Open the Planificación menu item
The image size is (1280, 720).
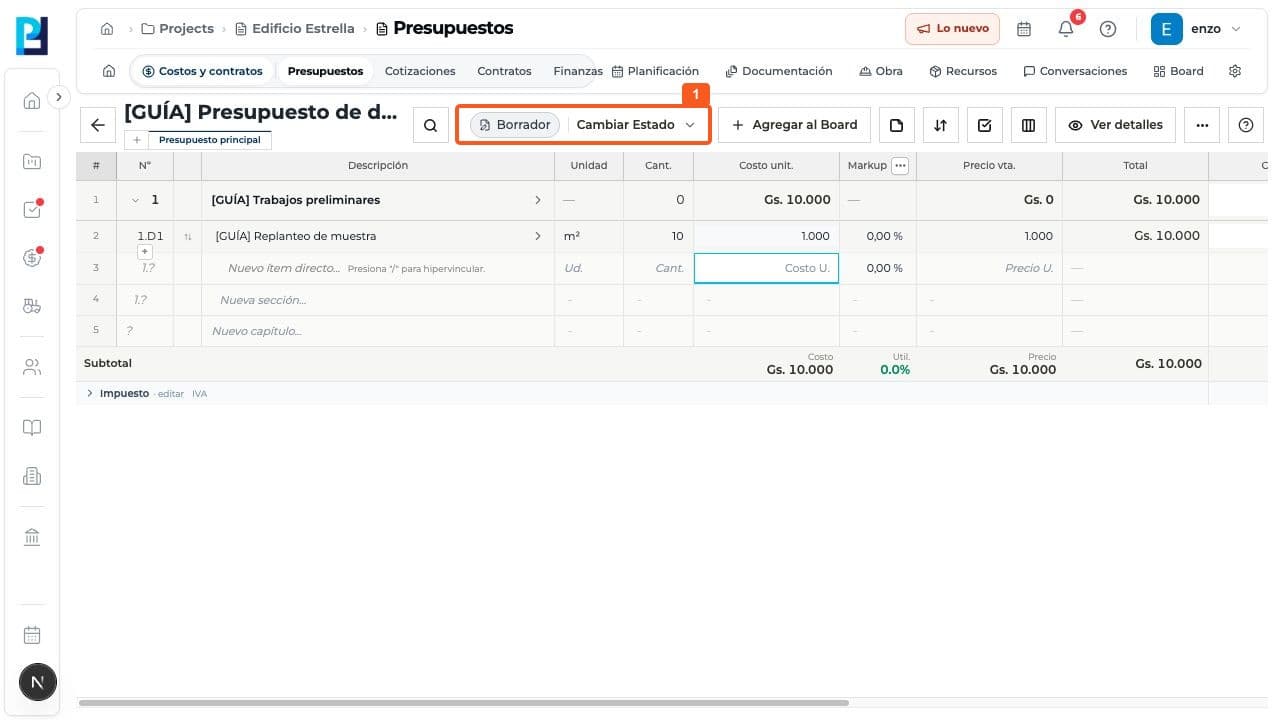pyautogui.click(x=655, y=71)
